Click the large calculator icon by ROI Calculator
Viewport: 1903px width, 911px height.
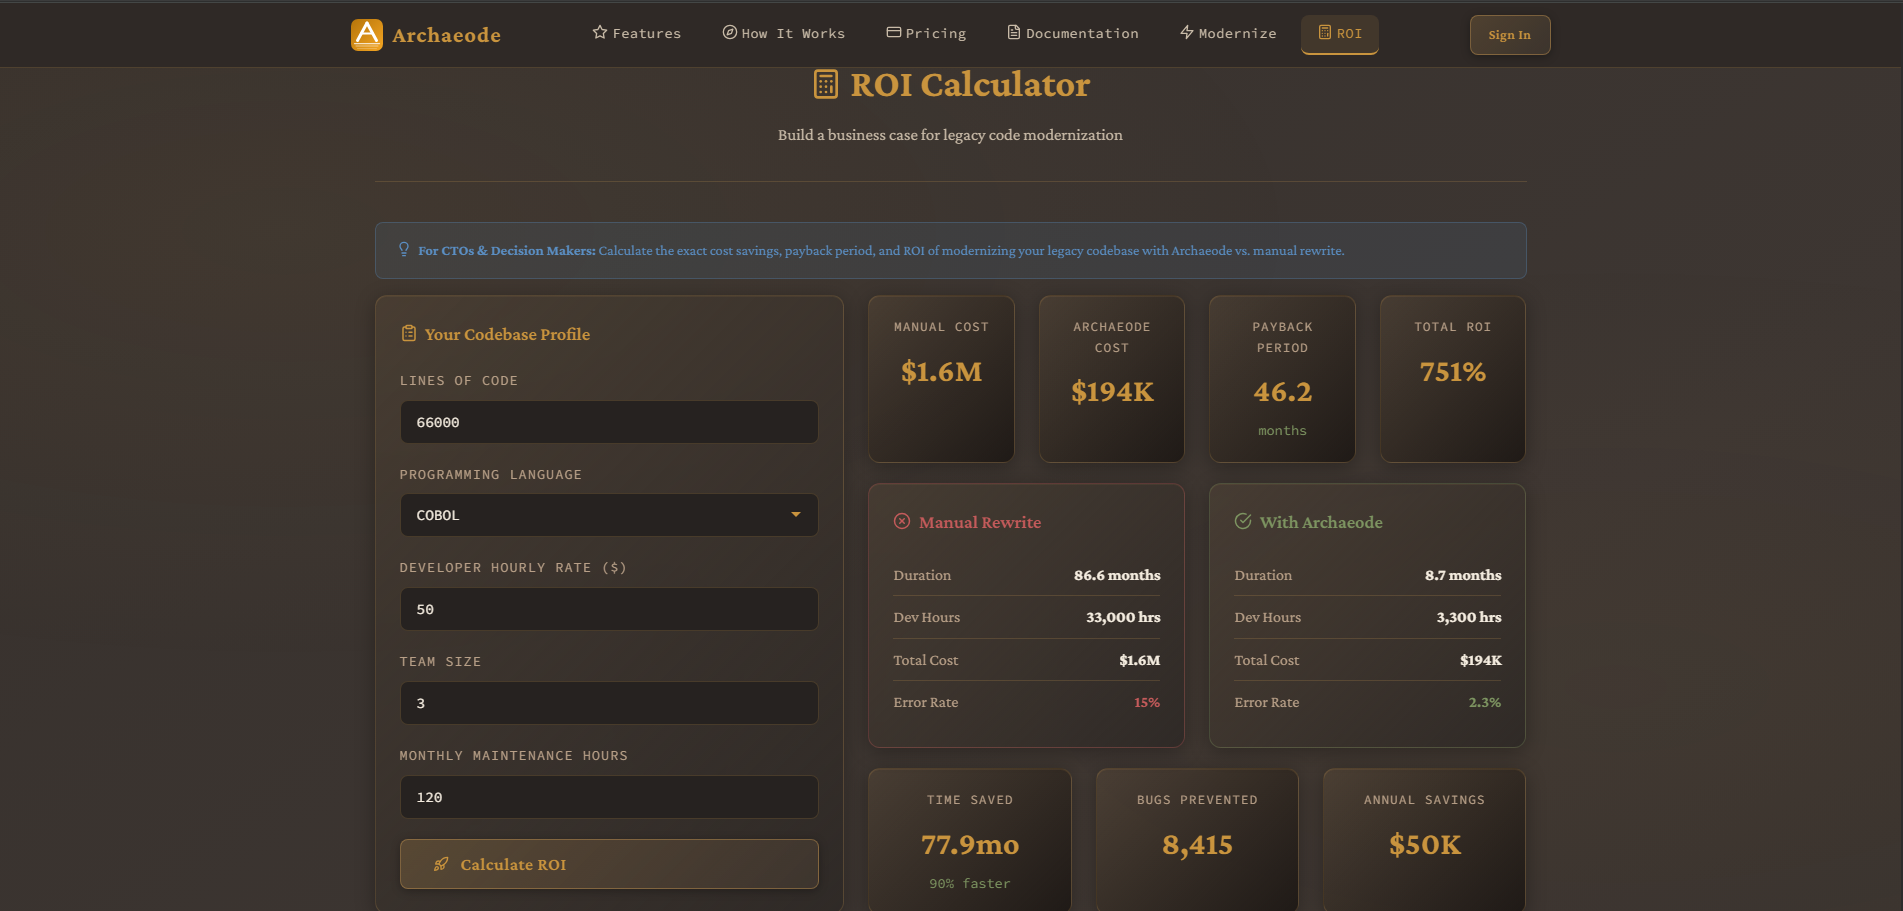(826, 84)
